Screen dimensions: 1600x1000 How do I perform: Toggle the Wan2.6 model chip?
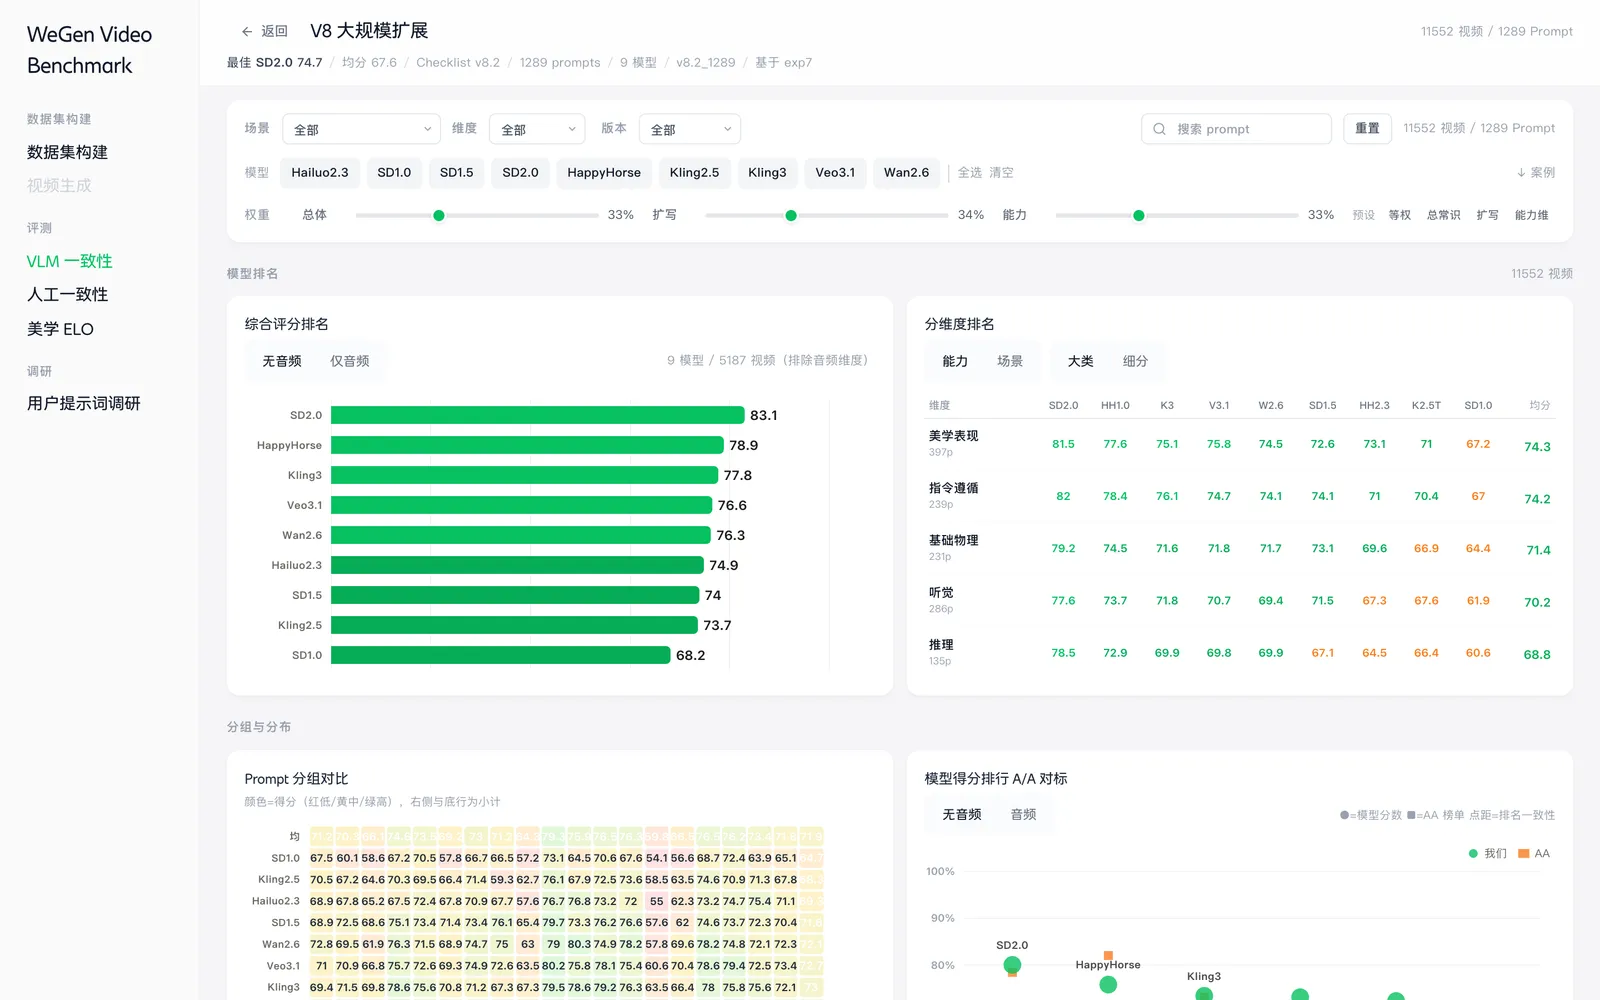(x=906, y=173)
